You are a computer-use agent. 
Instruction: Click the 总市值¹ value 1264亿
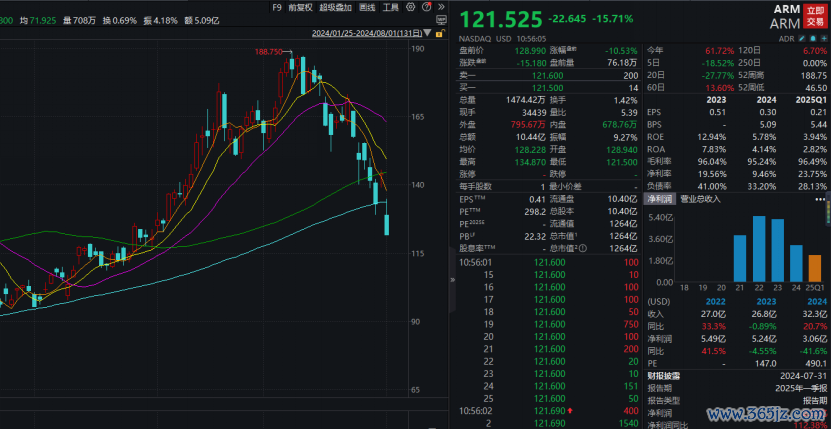623,236
